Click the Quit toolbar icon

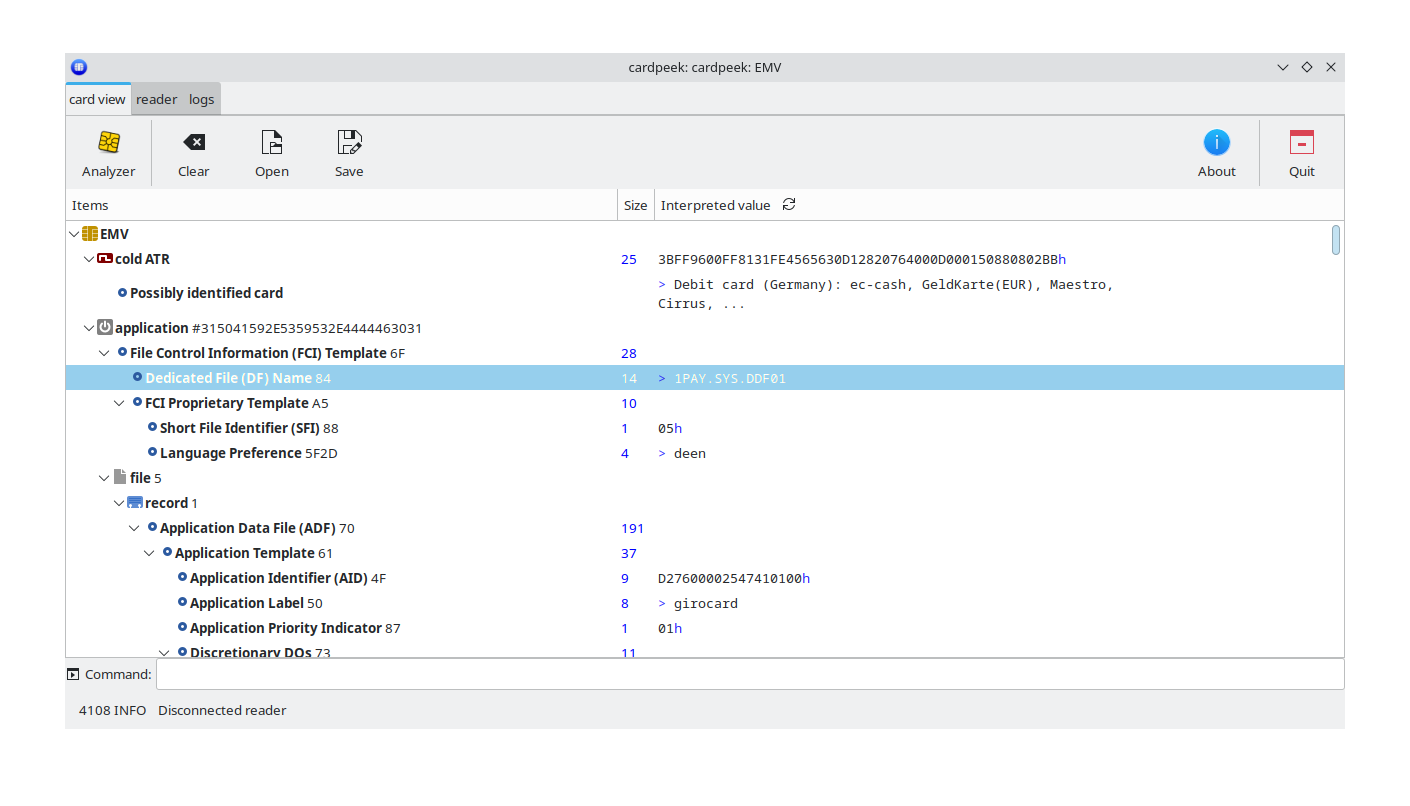pos(1301,142)
